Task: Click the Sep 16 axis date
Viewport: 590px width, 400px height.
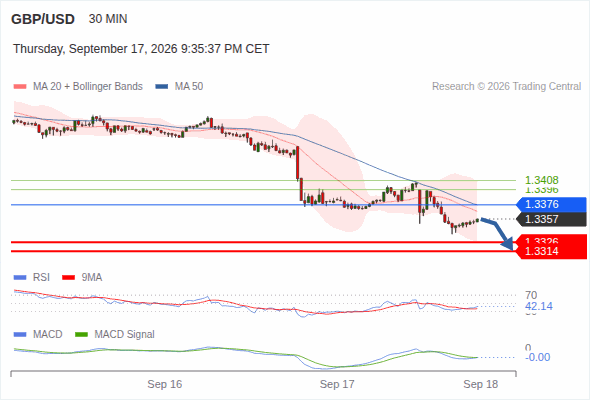Action: [164, 384]
